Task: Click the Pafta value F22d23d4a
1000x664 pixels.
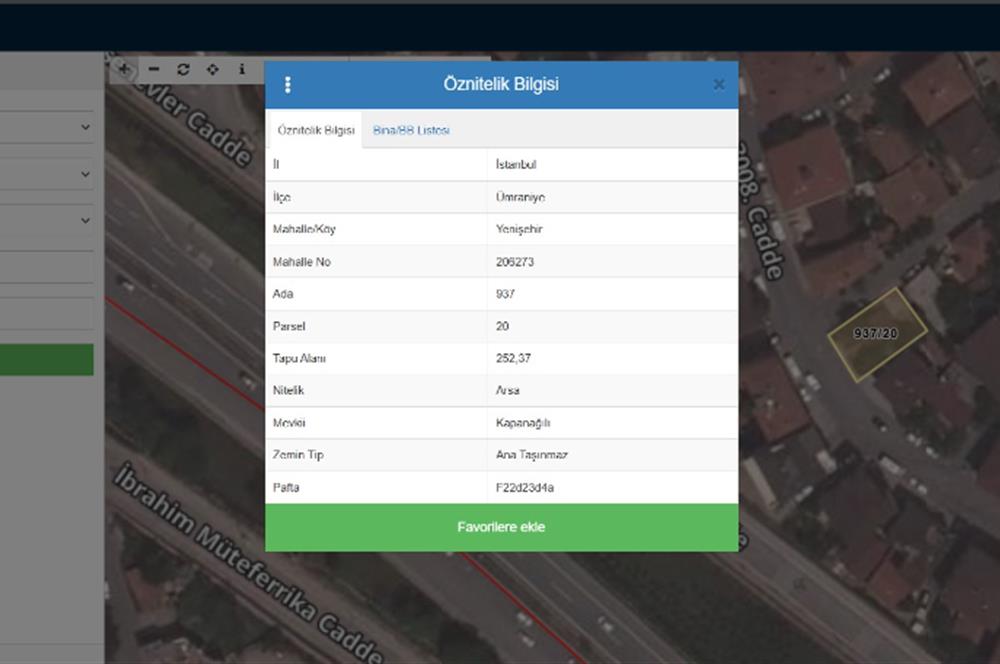Action: pos(525,488)
